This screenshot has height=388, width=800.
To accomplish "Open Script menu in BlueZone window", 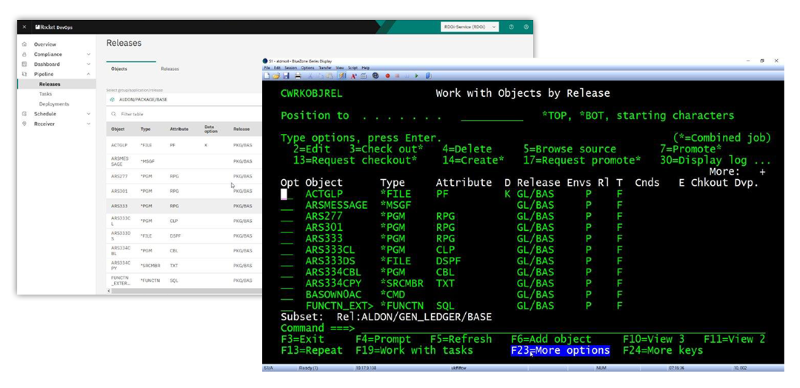I will (353, 68).
